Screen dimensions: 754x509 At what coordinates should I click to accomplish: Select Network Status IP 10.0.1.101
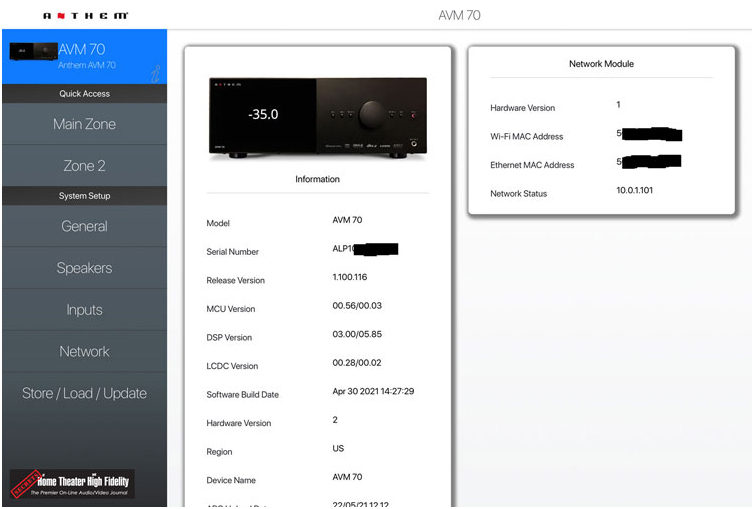[634, 190]
